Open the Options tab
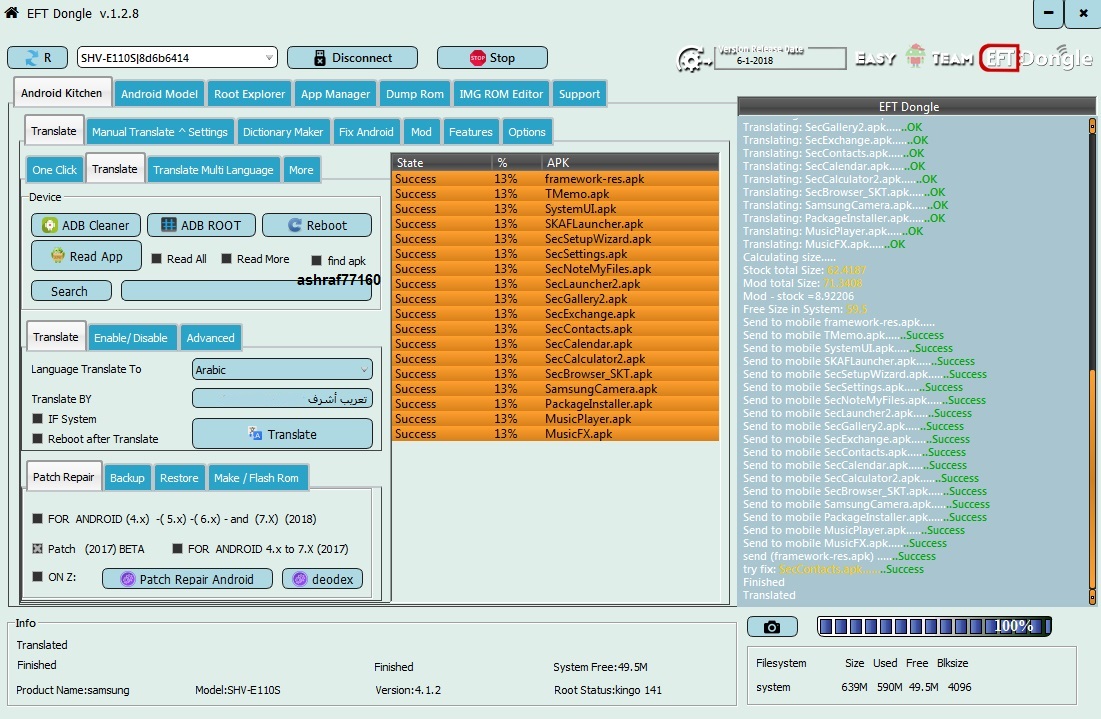 [x=527, y=132]
